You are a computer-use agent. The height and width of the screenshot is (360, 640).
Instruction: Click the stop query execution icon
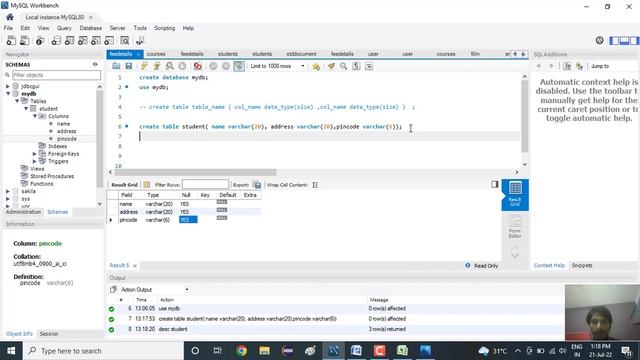tap(182, 66)
